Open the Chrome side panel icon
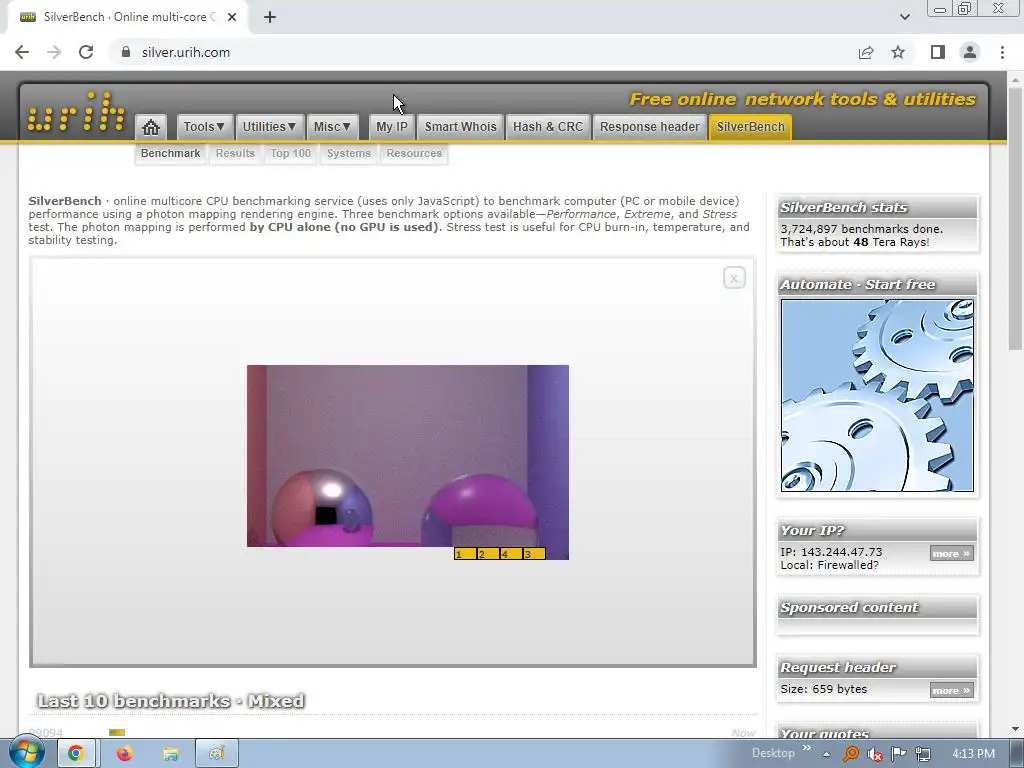Image resolution: width=1024 pixels, height=768 pixels. click(x=938, y=52)
